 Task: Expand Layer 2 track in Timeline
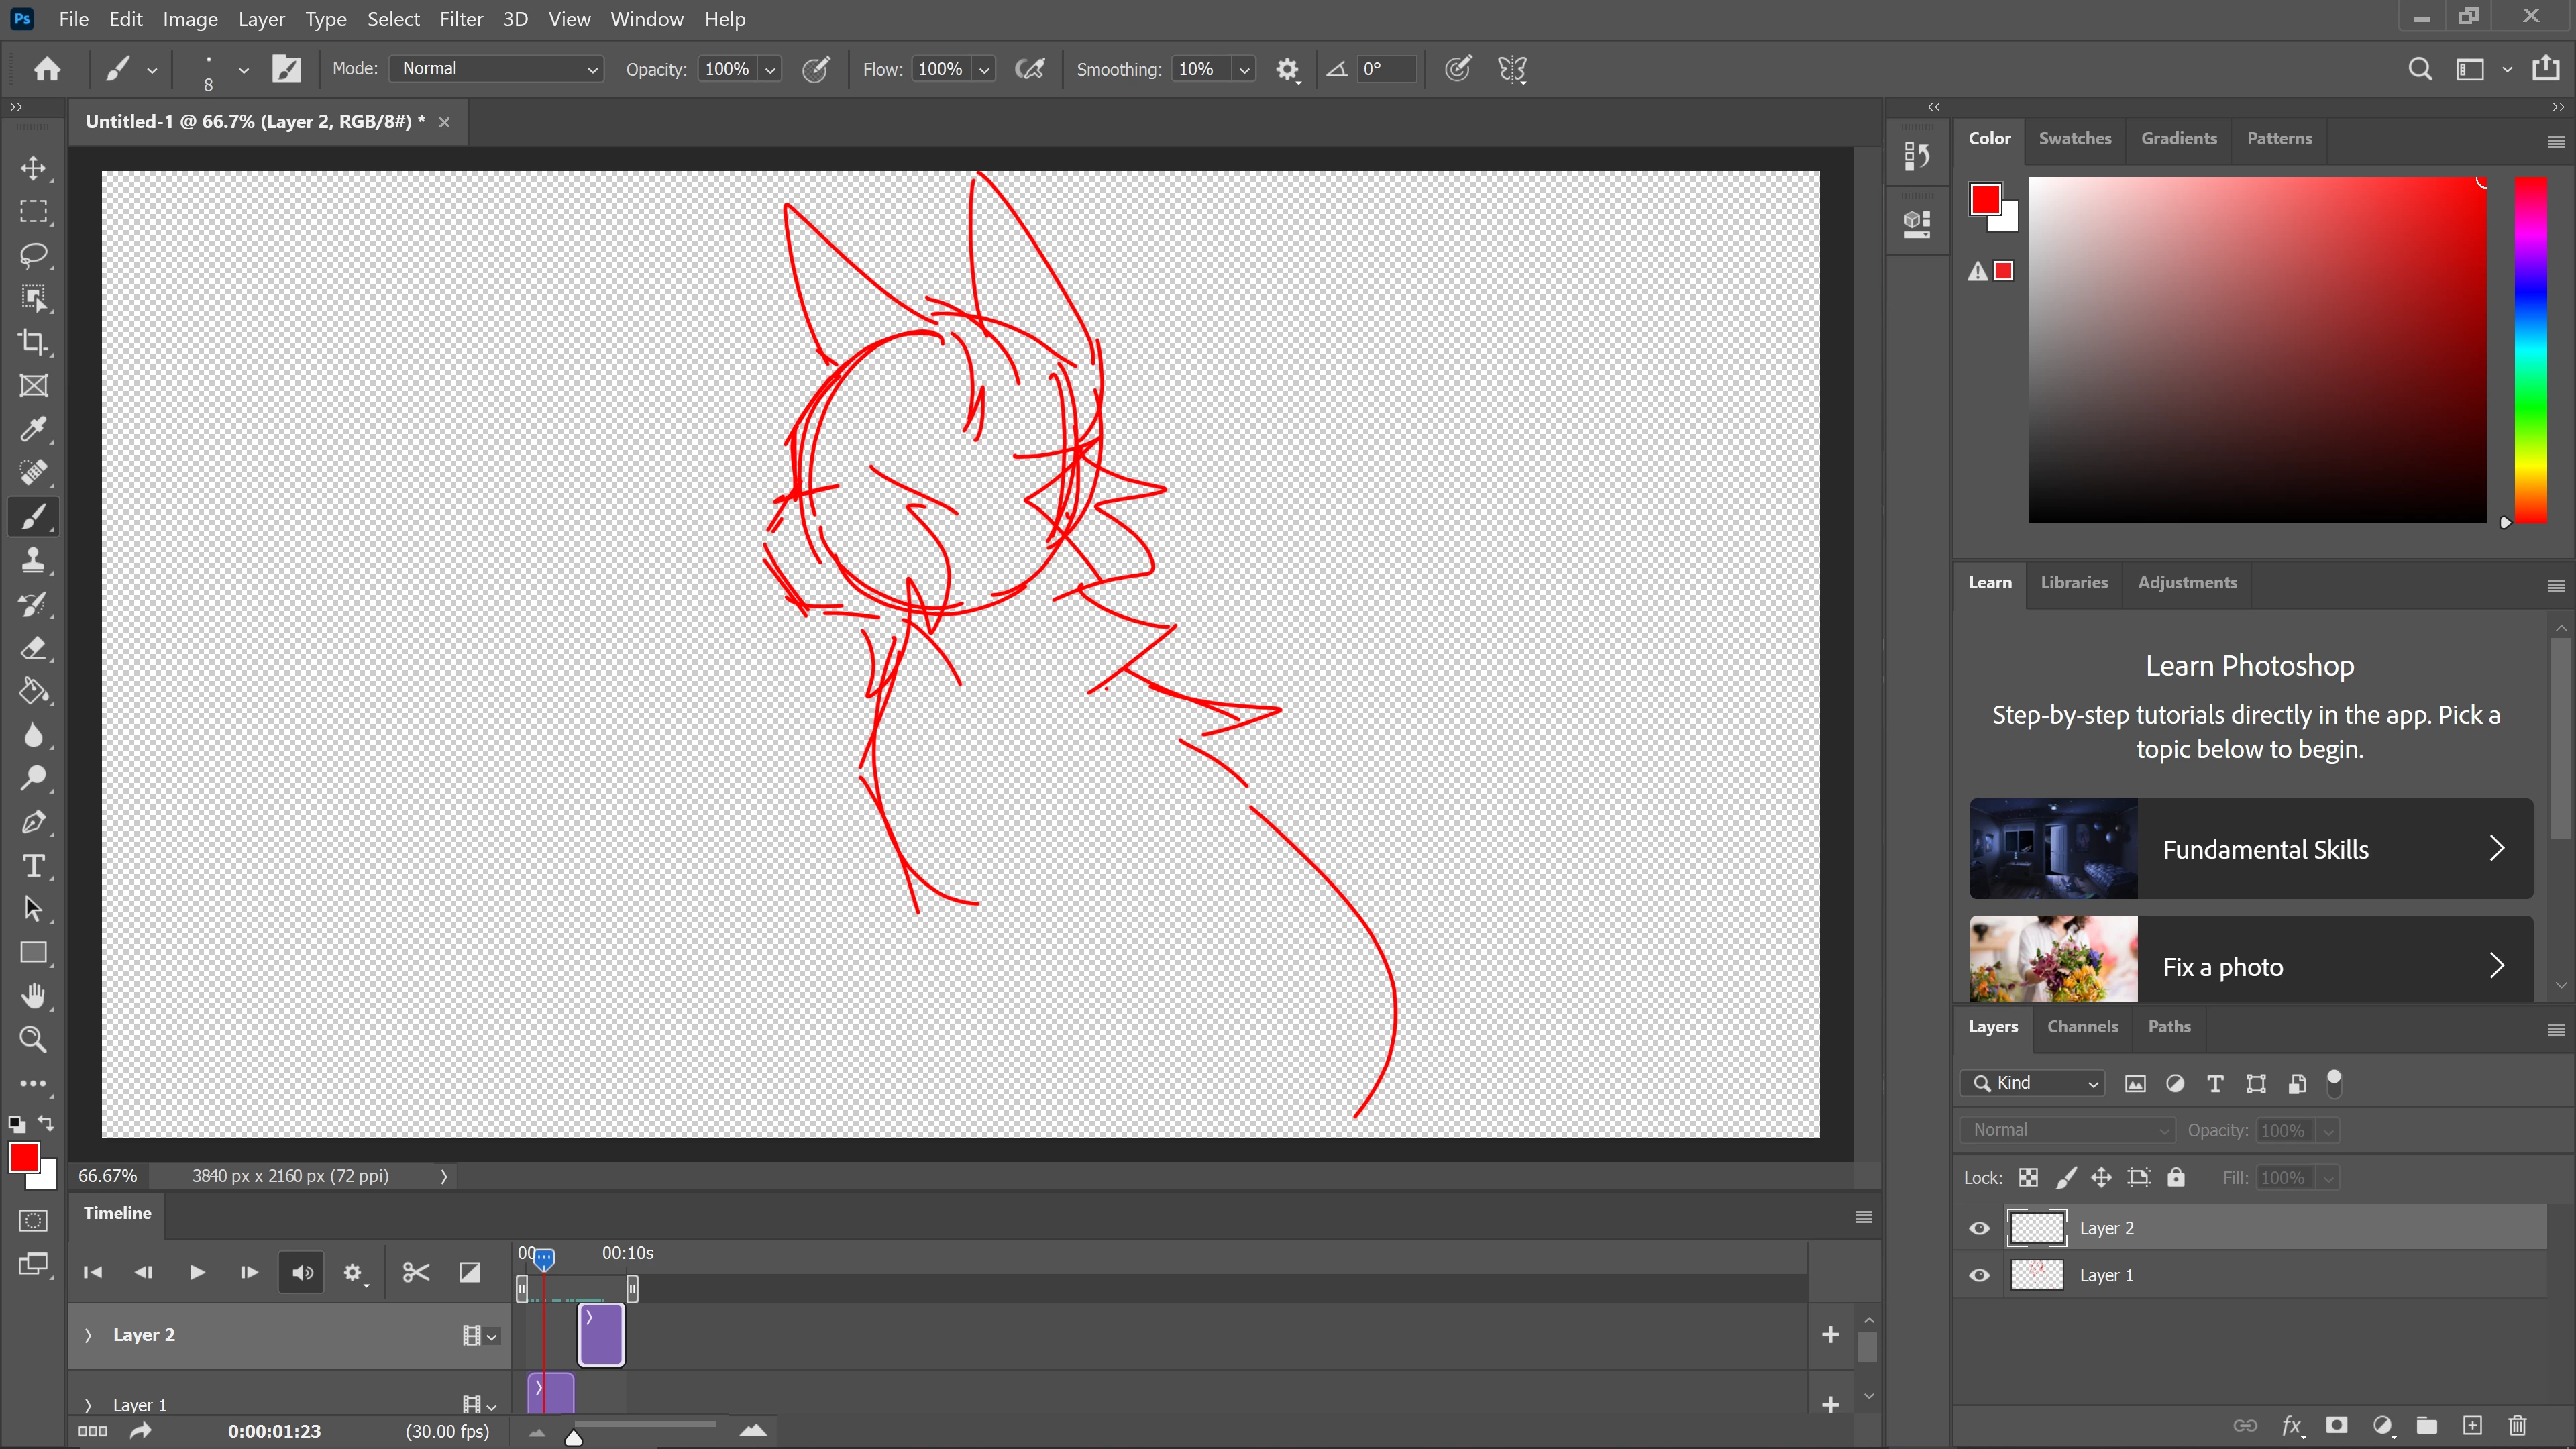click(88, 1335)
